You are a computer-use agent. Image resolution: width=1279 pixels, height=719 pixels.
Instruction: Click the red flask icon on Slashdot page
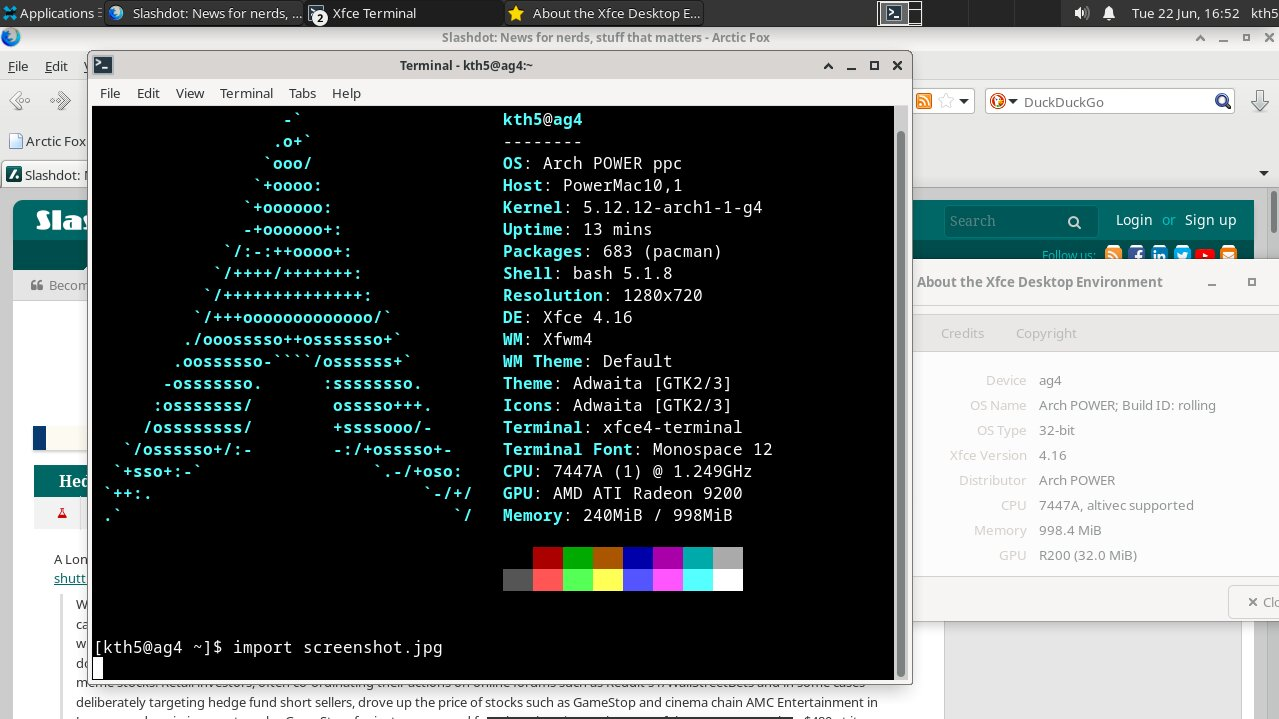point(61,512)
